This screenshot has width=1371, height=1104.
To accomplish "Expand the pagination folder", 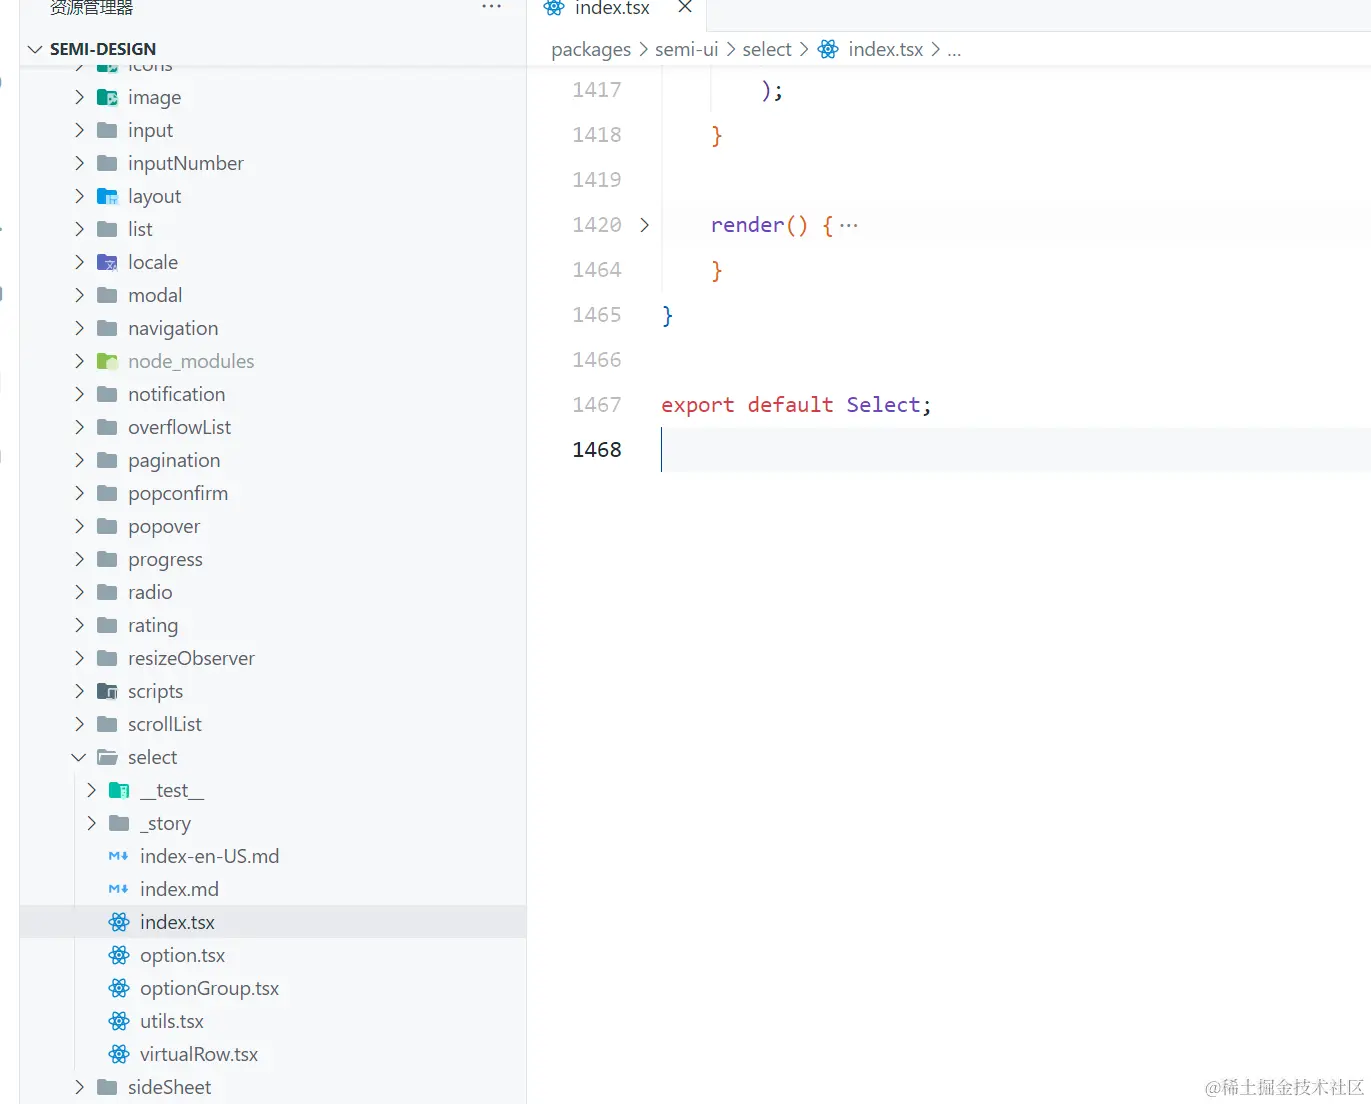I will 79,460.
